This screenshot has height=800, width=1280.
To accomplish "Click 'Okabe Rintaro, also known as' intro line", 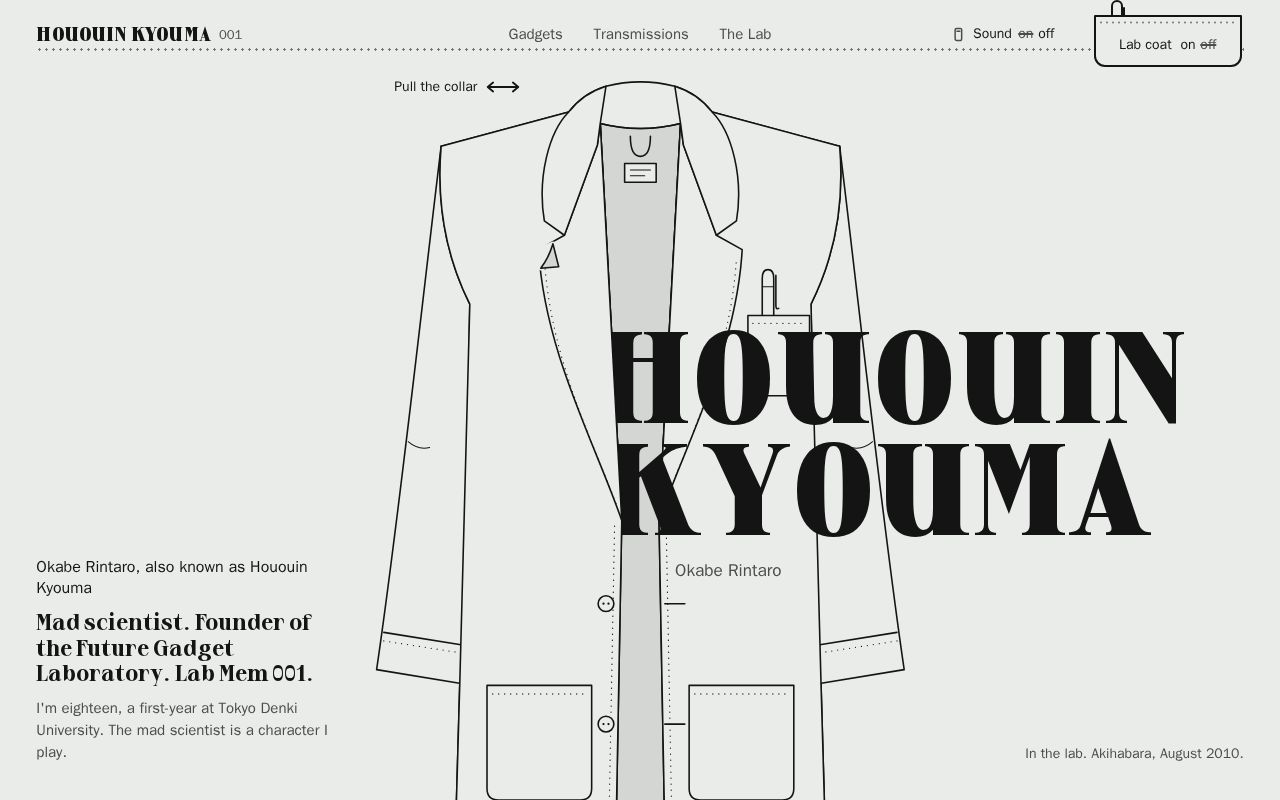I will [172, 577].
